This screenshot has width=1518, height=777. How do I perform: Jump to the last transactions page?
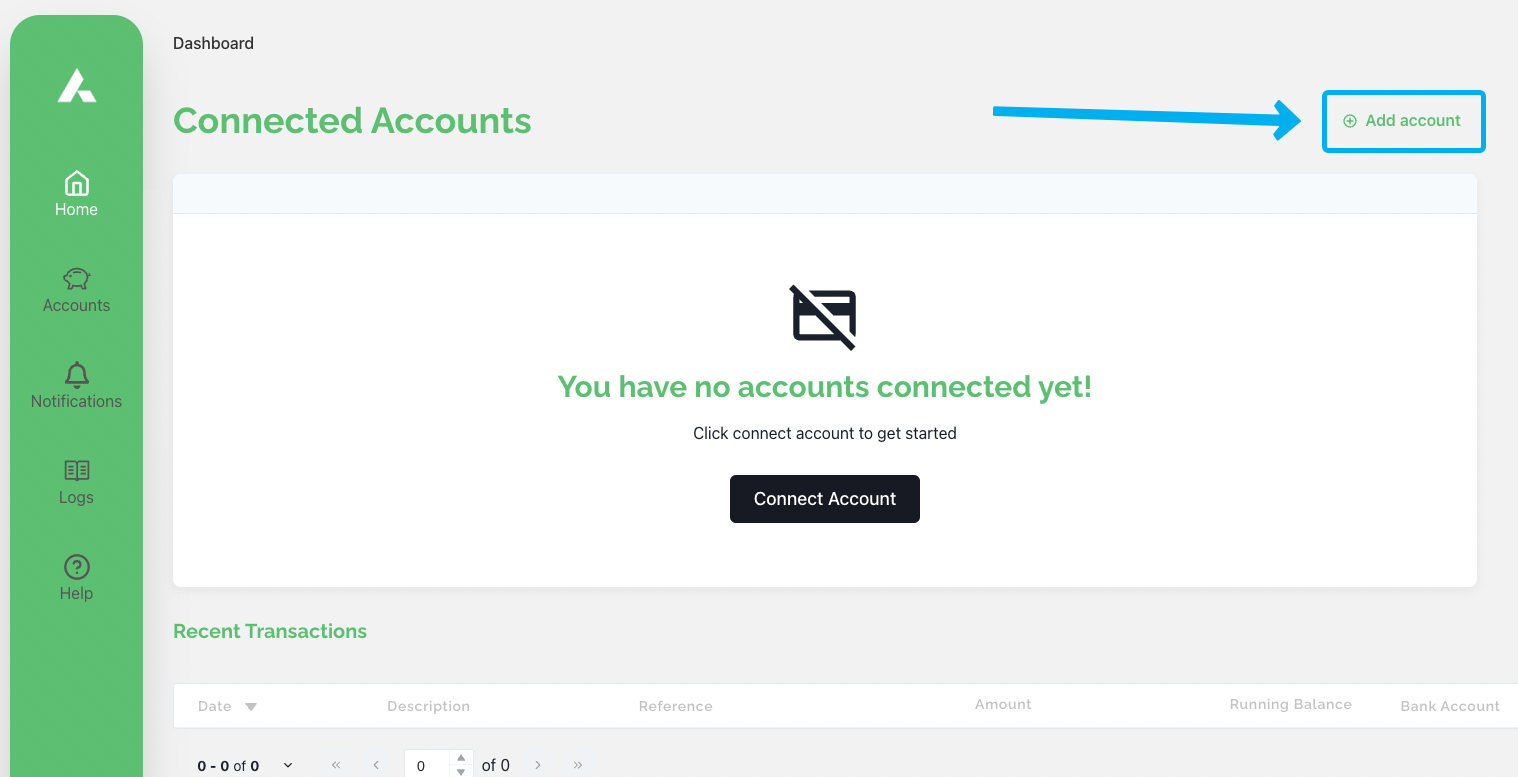(578, 765)
